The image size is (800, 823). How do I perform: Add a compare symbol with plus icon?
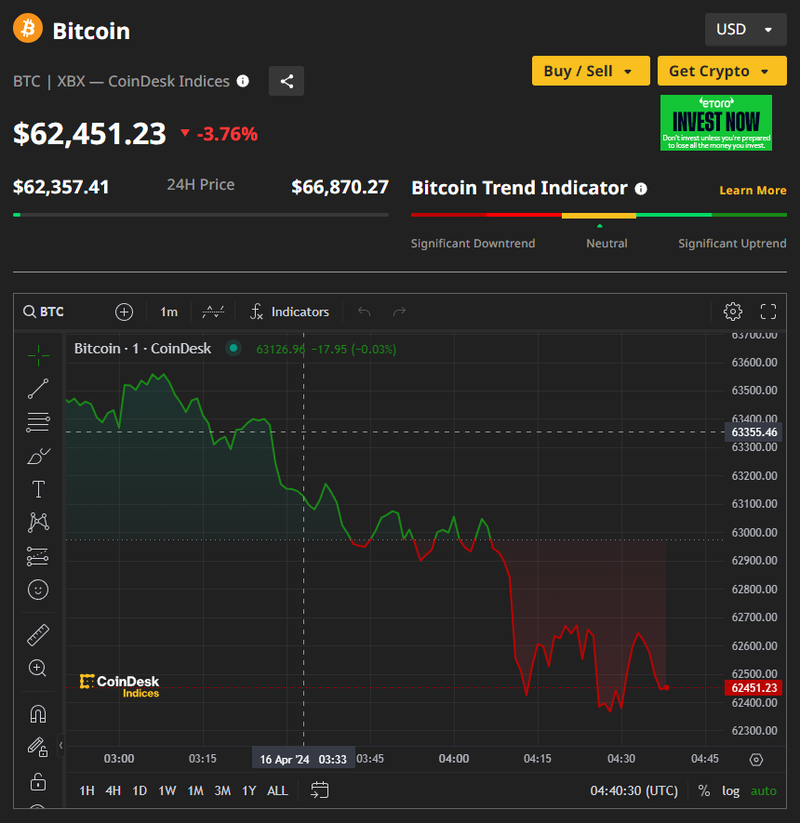coord(124,311)
